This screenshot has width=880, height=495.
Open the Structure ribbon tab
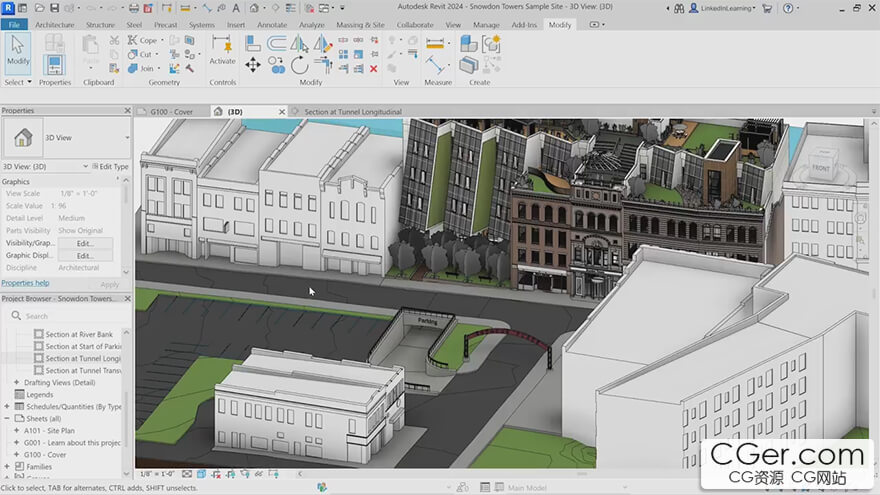pos(100,25)
